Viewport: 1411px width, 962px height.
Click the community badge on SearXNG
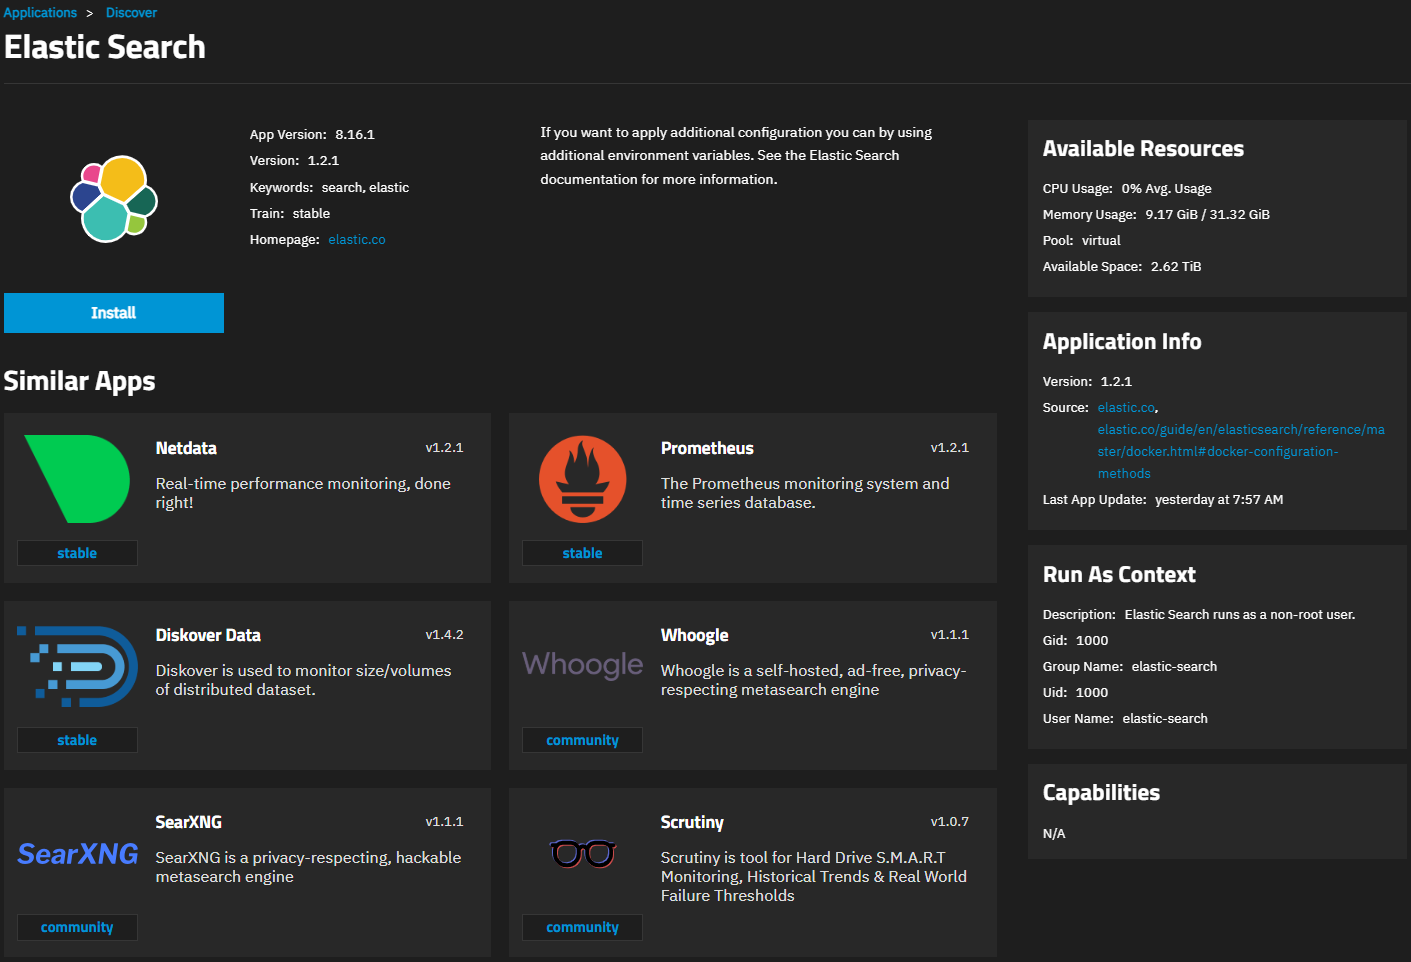(77, 927)
